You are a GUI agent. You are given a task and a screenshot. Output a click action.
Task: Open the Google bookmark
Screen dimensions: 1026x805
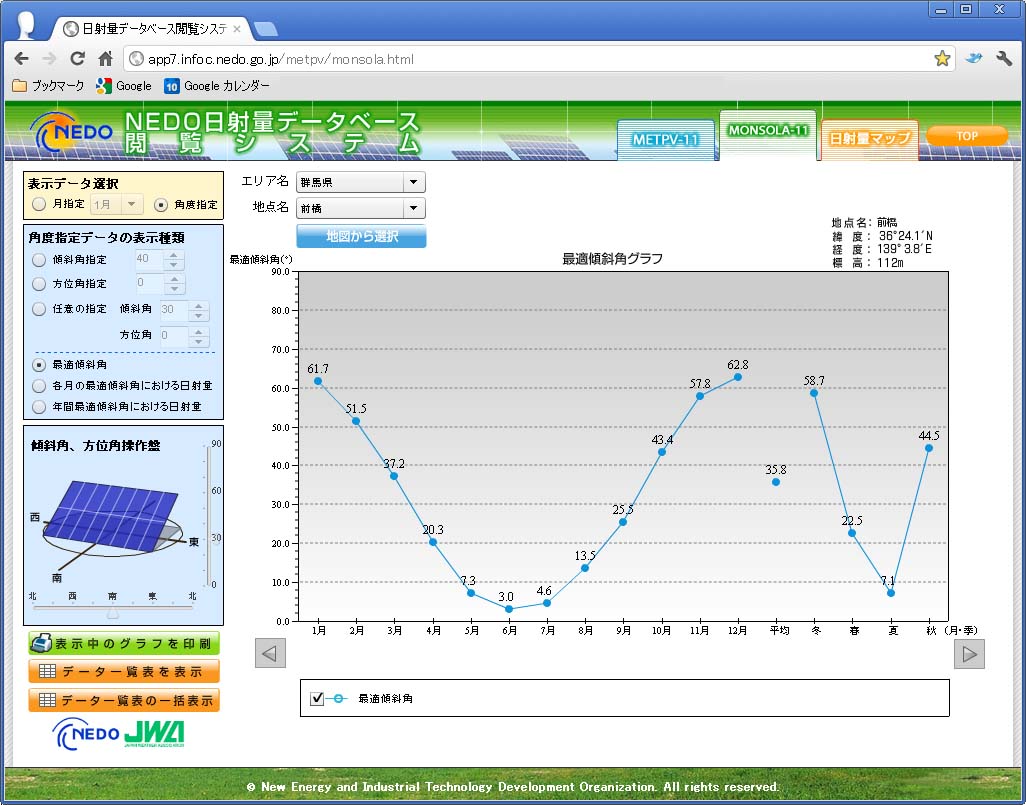124,86
